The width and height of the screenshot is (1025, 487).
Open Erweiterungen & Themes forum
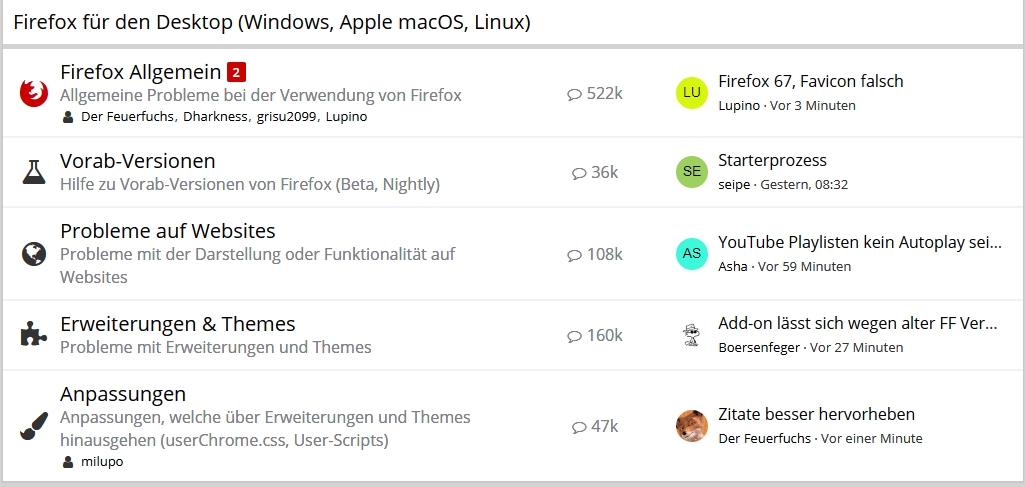[178, 324]
